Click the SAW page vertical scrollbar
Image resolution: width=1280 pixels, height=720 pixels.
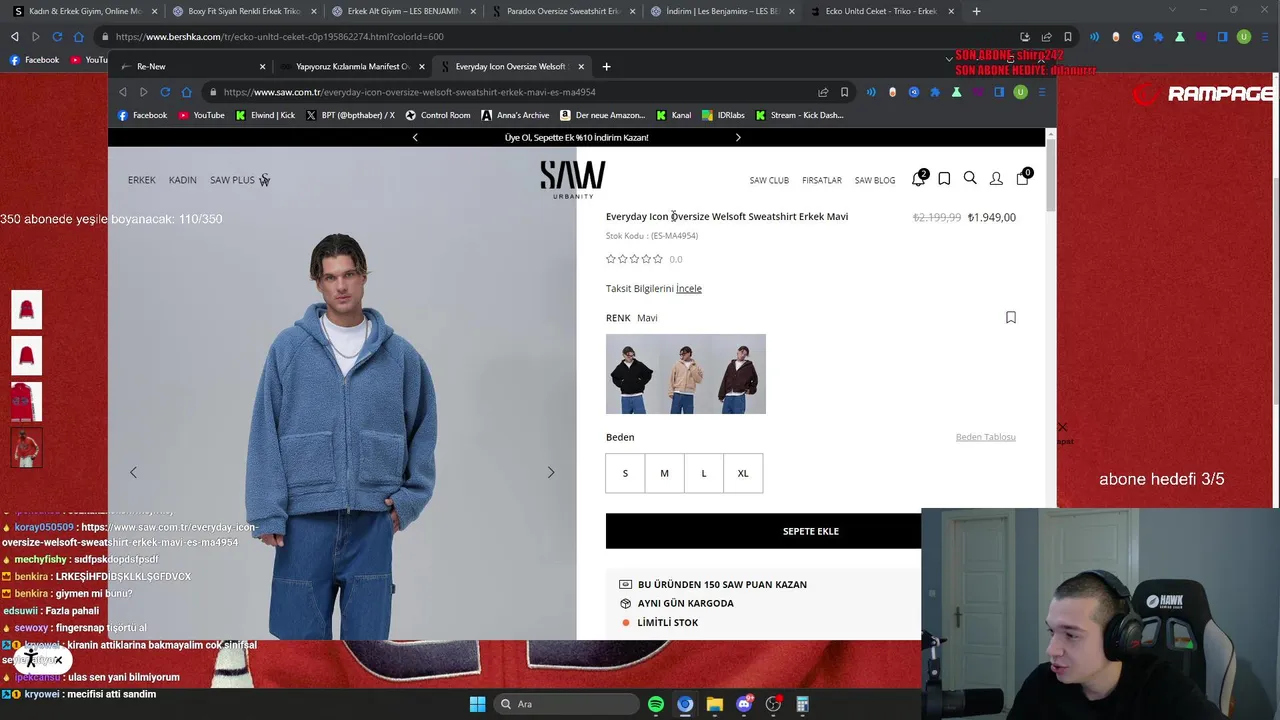tap(1050, 174)
